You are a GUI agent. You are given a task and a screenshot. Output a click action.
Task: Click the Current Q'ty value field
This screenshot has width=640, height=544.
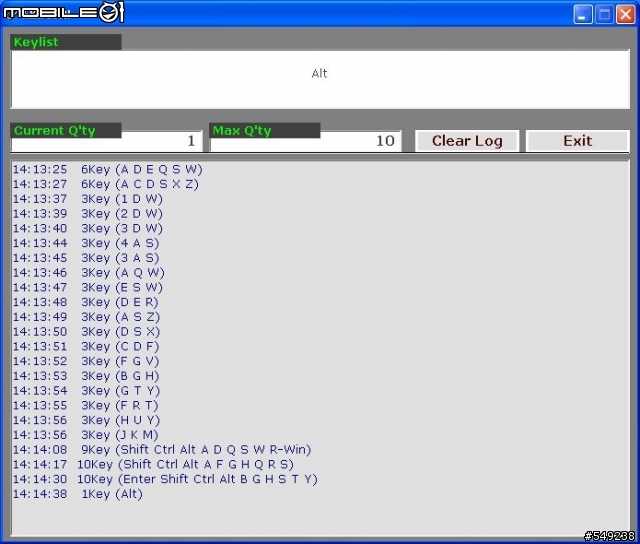pyautogui.click(x=107, y=141)
